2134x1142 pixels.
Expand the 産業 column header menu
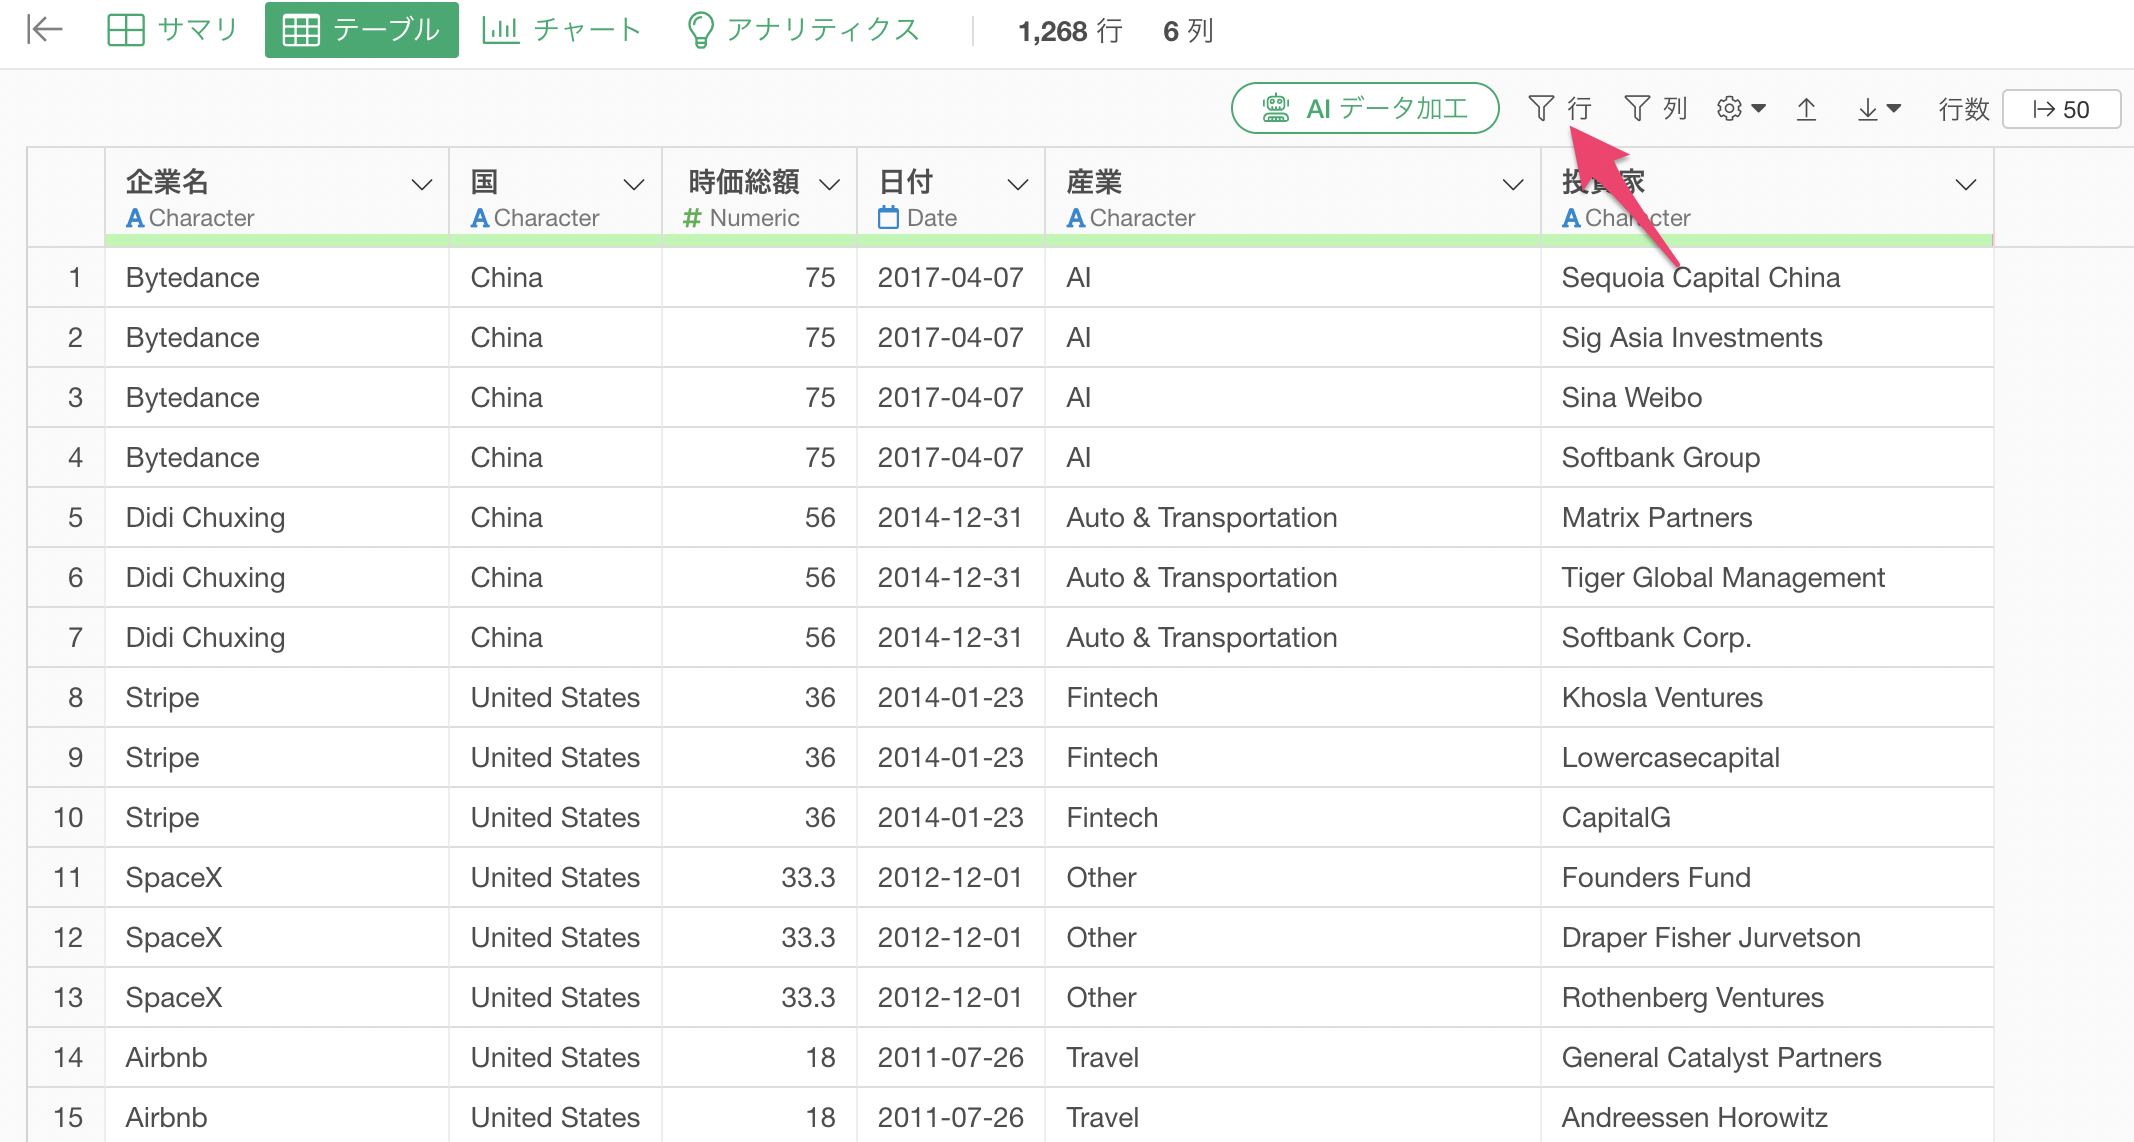click(1513, 184)
